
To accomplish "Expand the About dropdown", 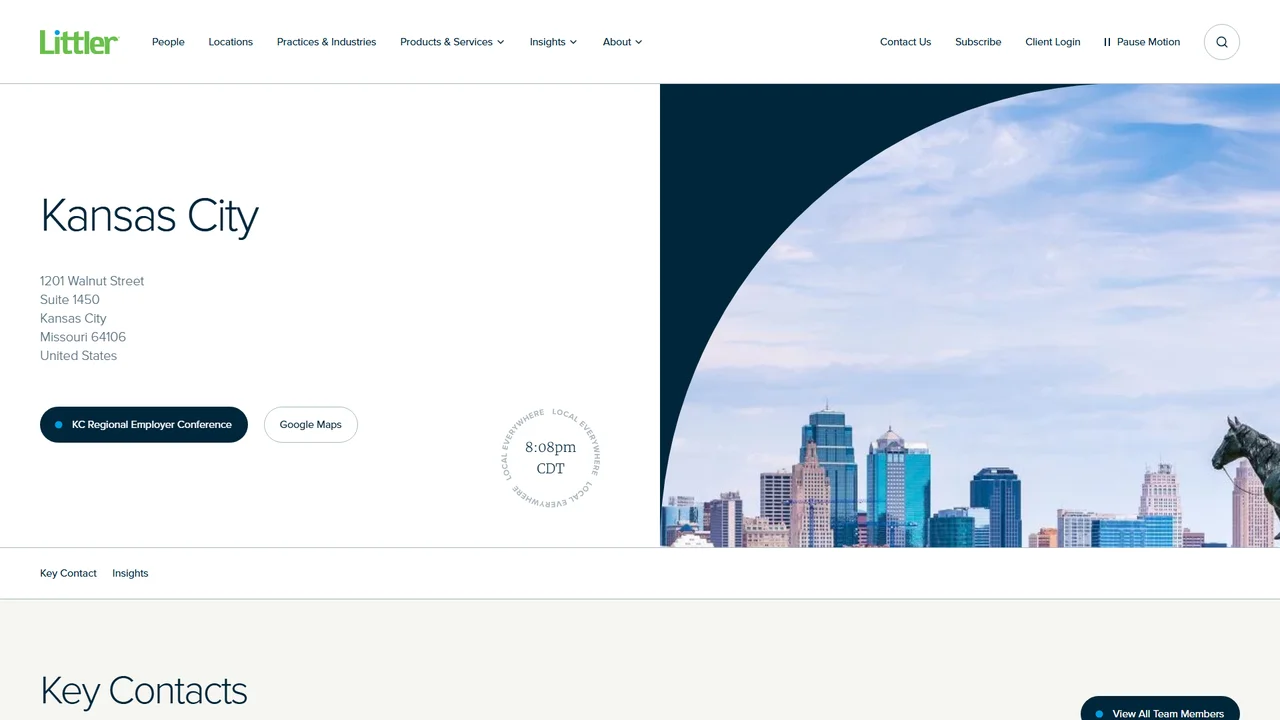I will (622, 42).
